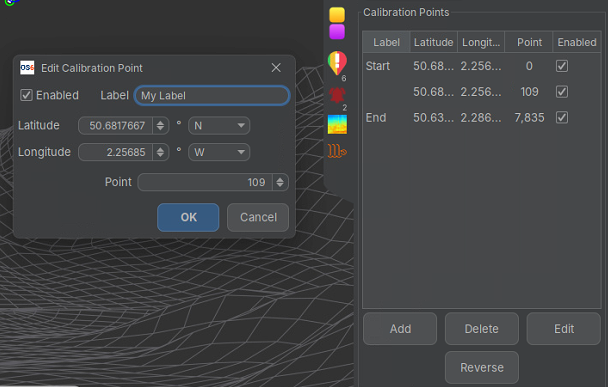
Task: Toggle Enabled checkbox for End row
Action: (x=562, y=117)
